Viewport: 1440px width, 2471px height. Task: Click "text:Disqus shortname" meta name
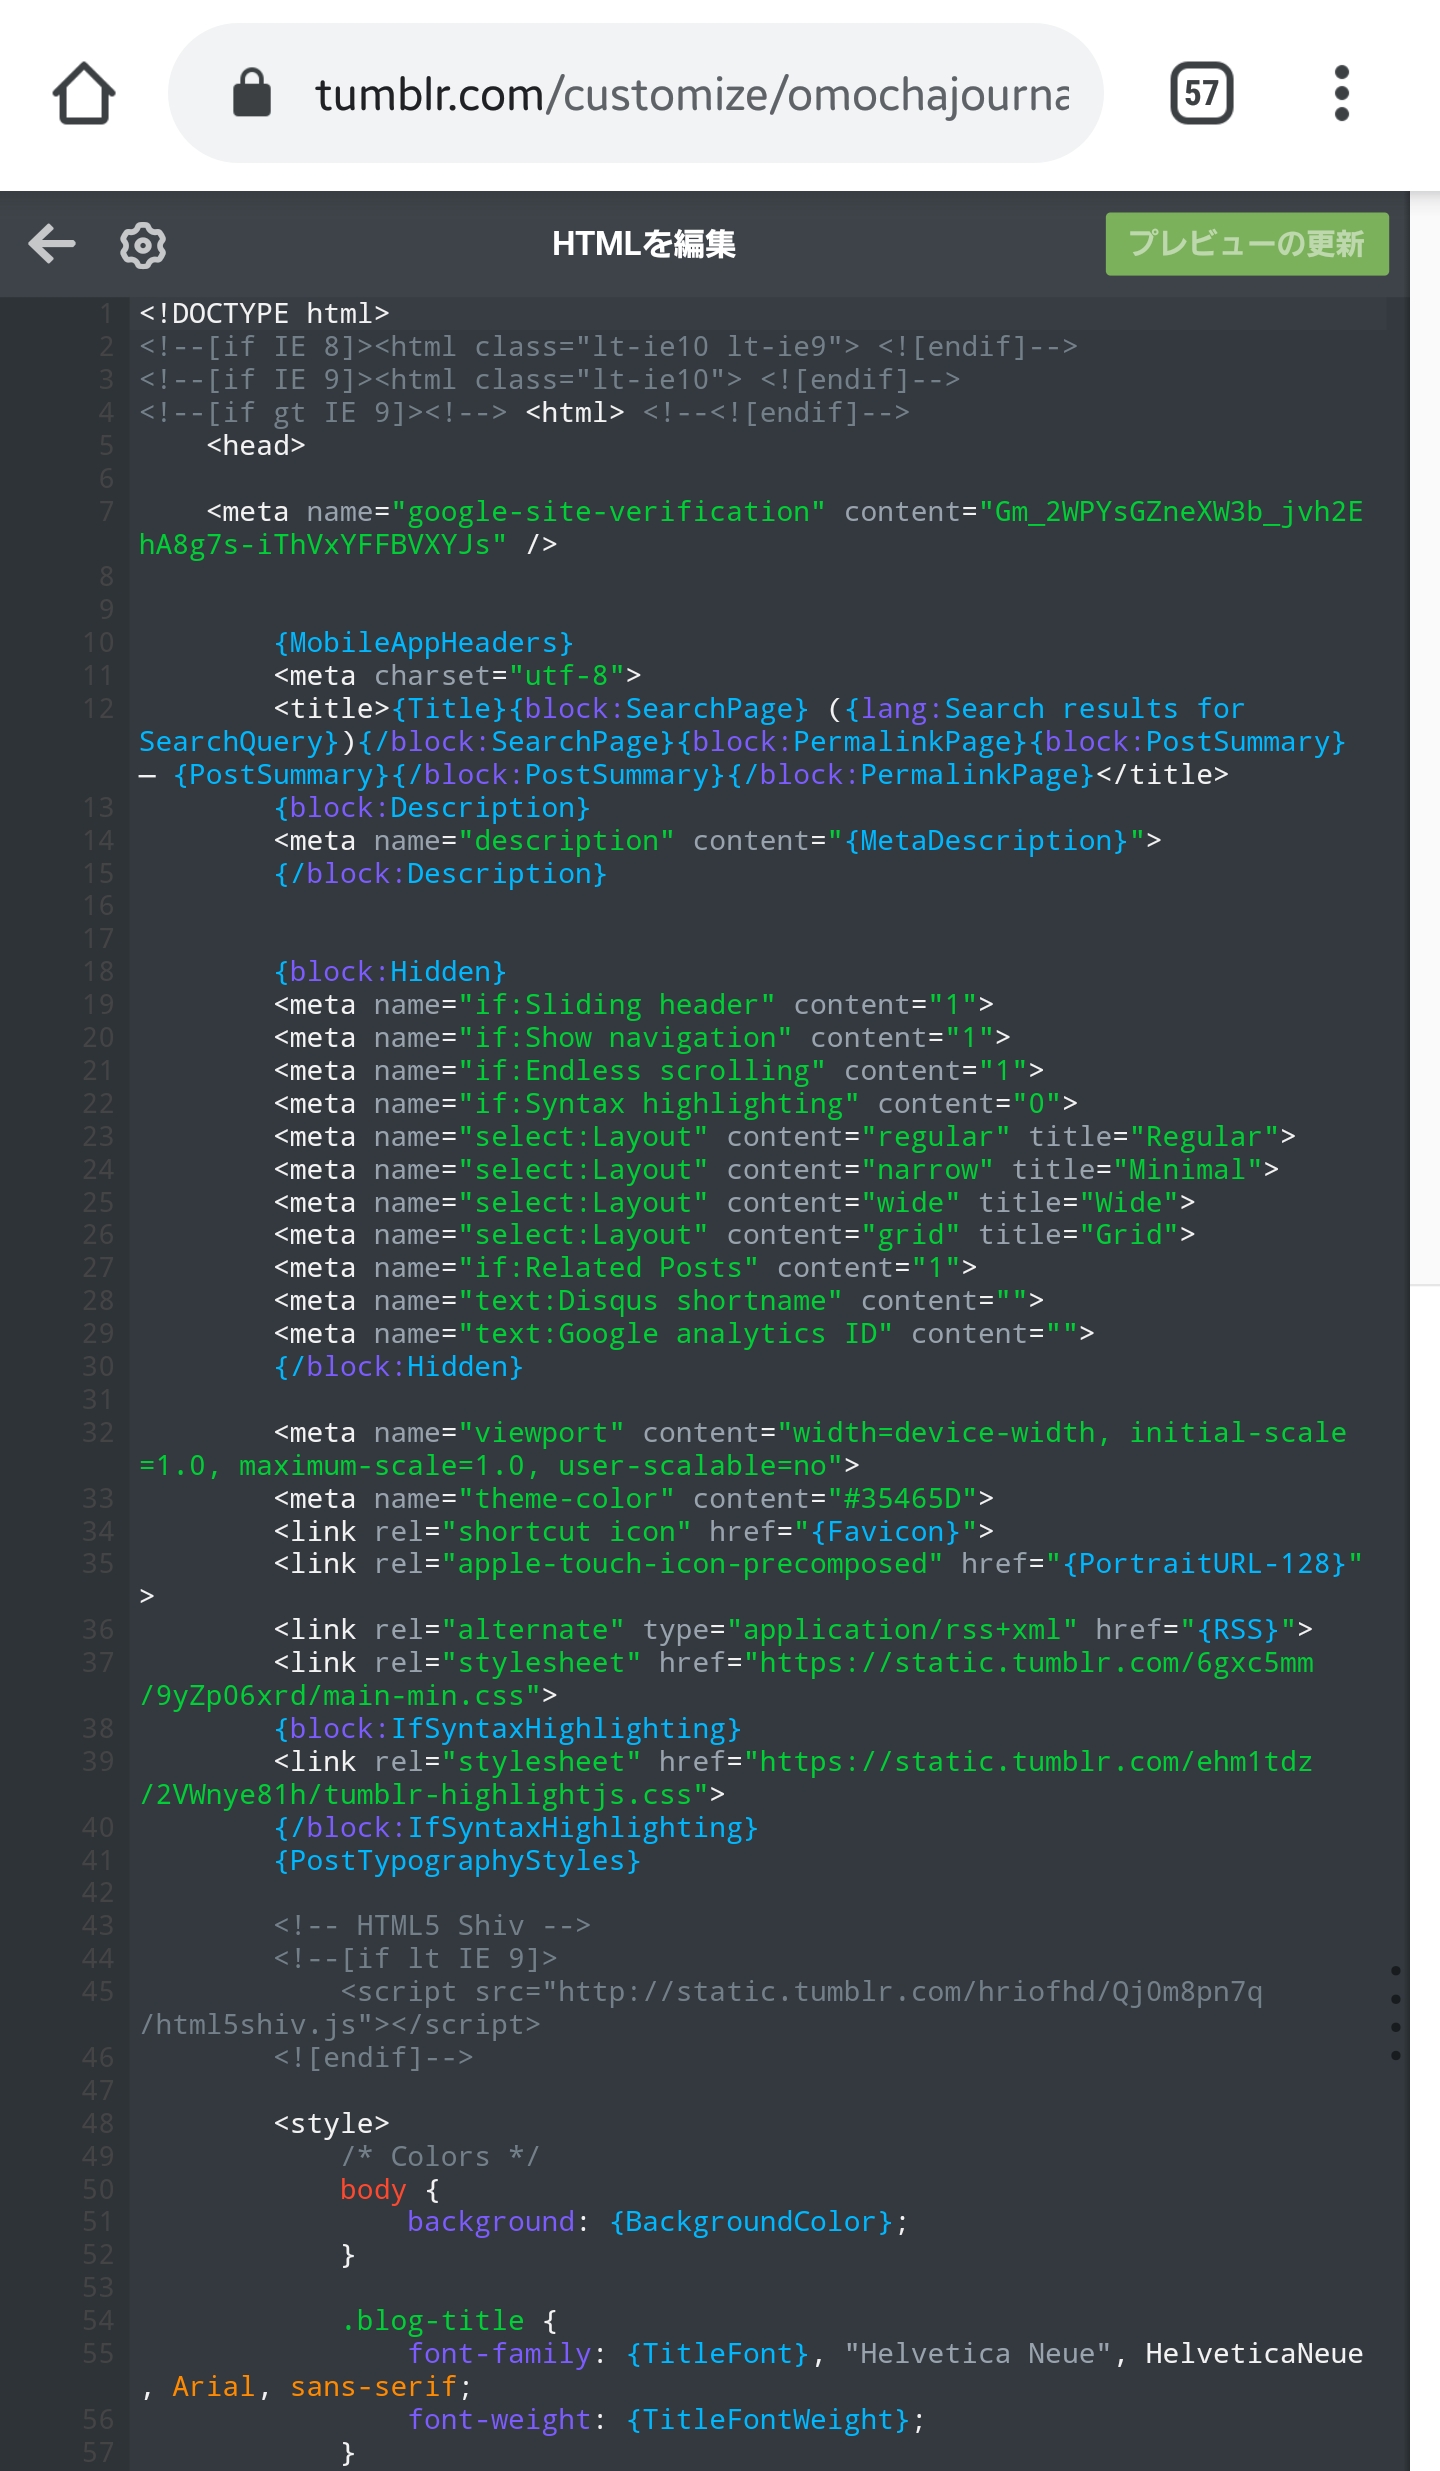(x=650, y=1301)
